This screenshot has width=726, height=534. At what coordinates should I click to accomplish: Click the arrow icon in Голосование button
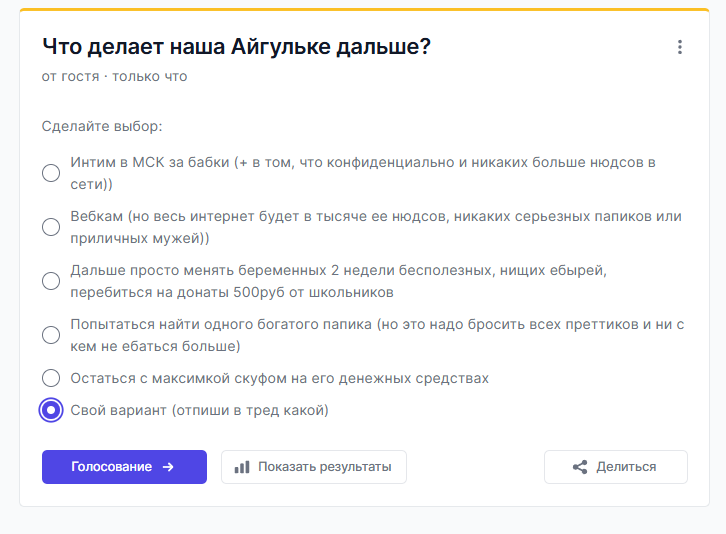tap(168, 467)
